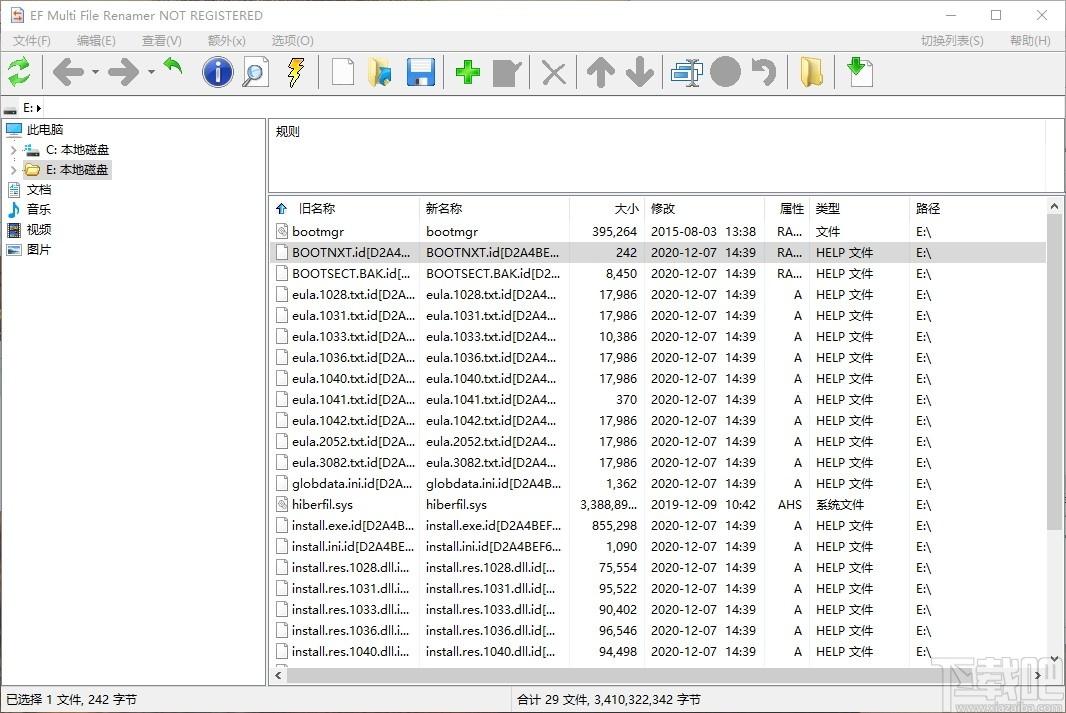Click the blue floppy disk save icon

pos(421,72)
